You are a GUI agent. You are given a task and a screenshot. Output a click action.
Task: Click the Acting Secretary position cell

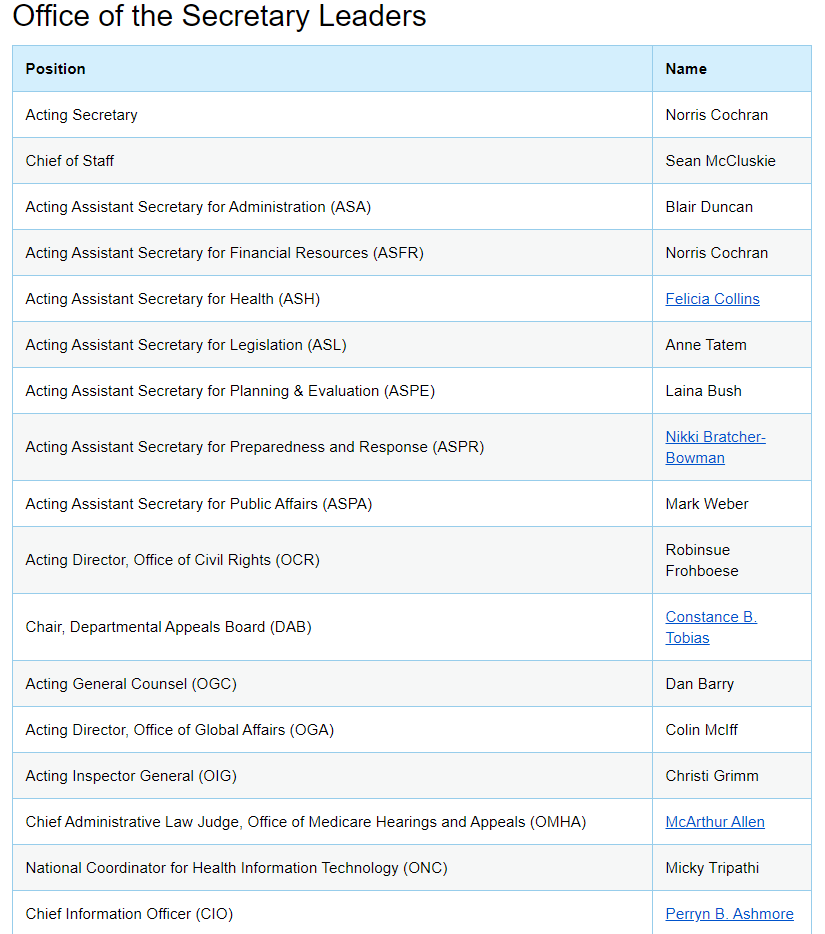pyautogui.click(x=332, y=115)
